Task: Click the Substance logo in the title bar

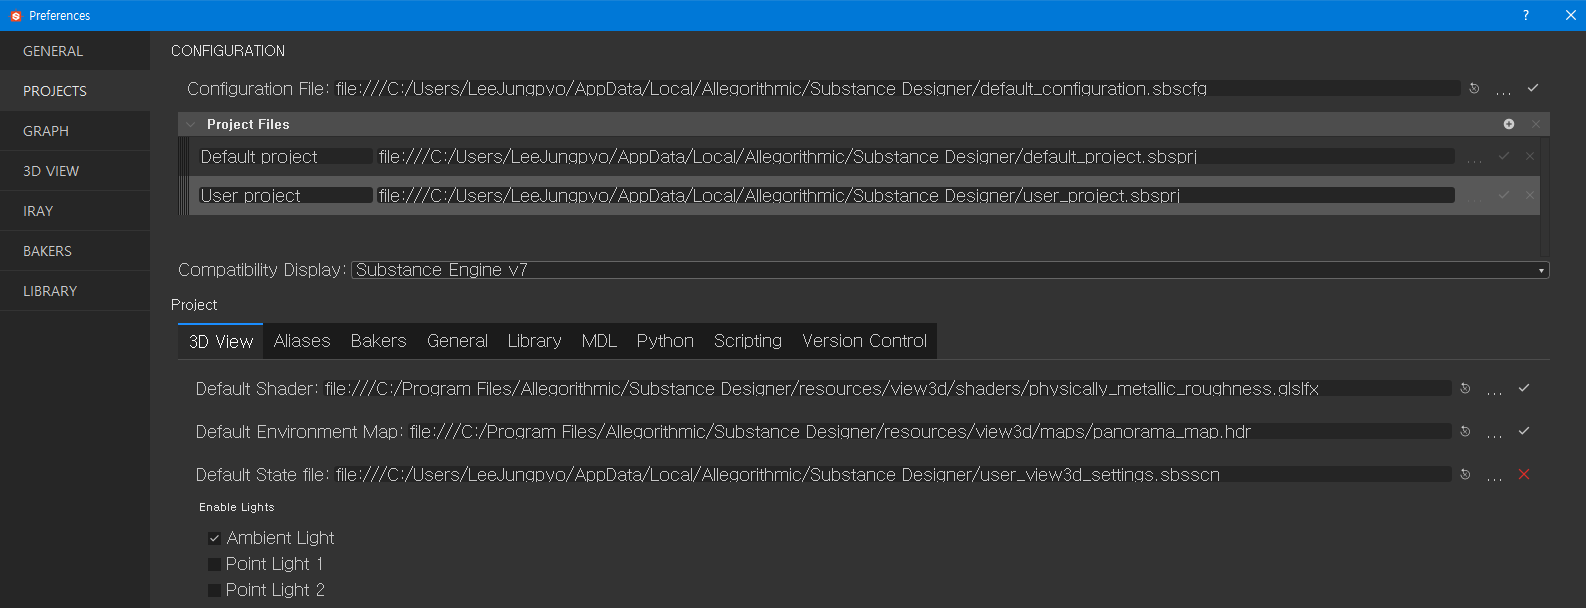Action: coord(16,16)
